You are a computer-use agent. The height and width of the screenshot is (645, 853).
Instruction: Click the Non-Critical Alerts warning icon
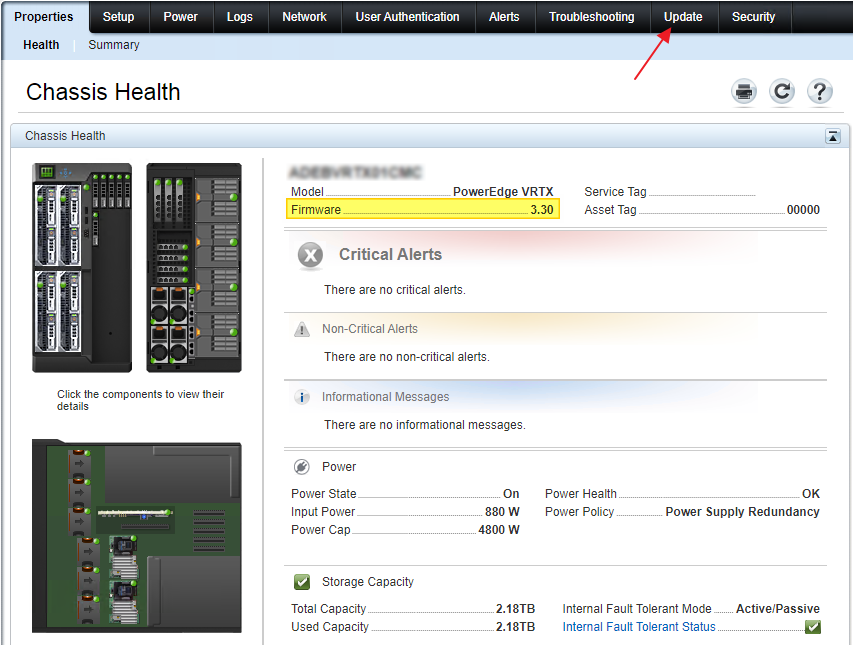[x=302, y=329]
